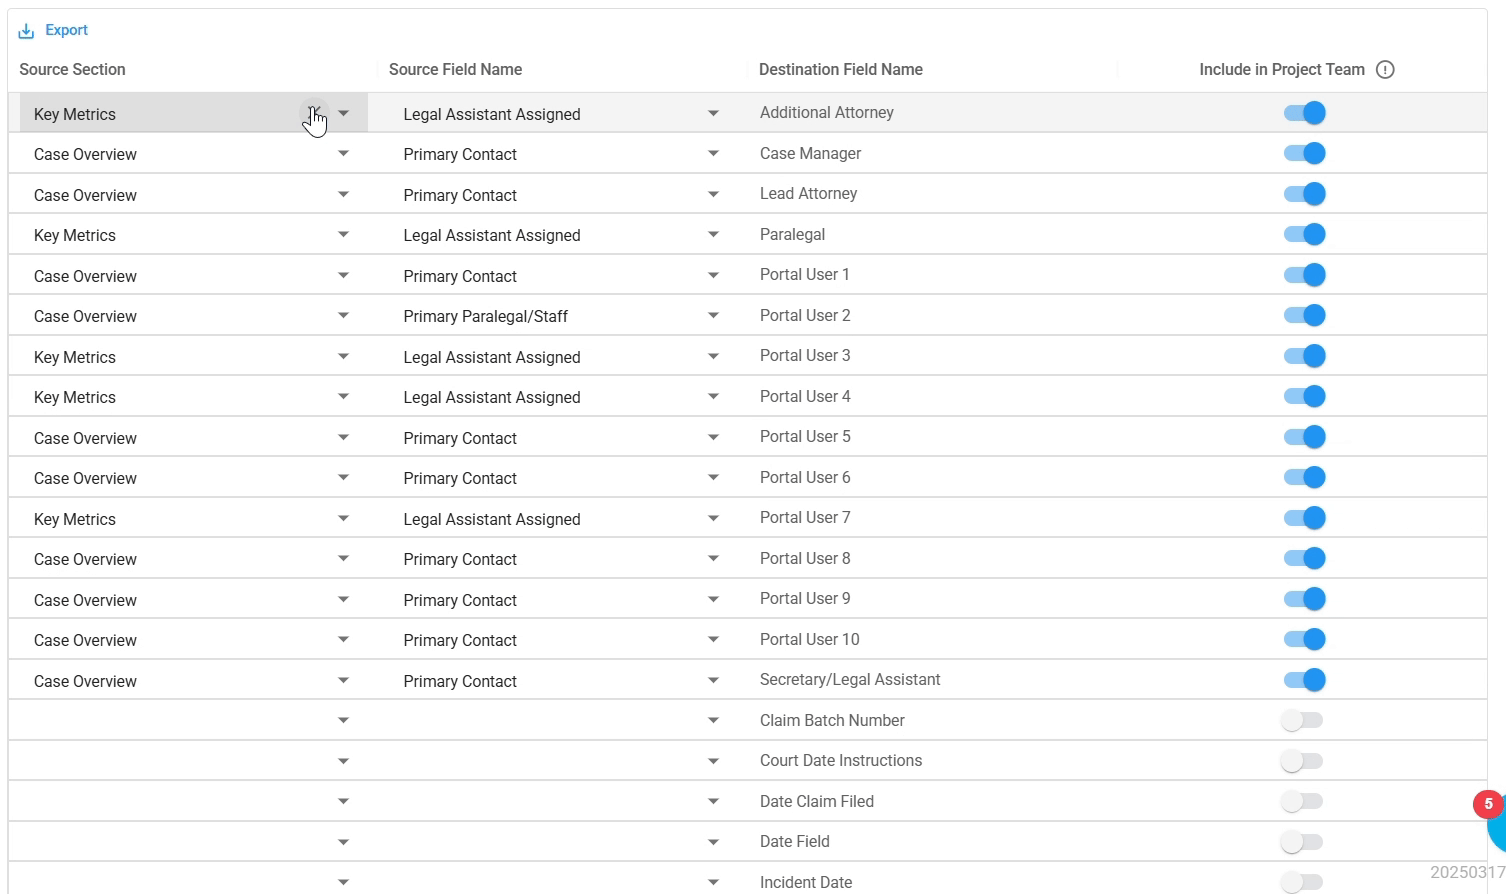Switch off the Portal User 1 toggle

[x=1305, y=275]
